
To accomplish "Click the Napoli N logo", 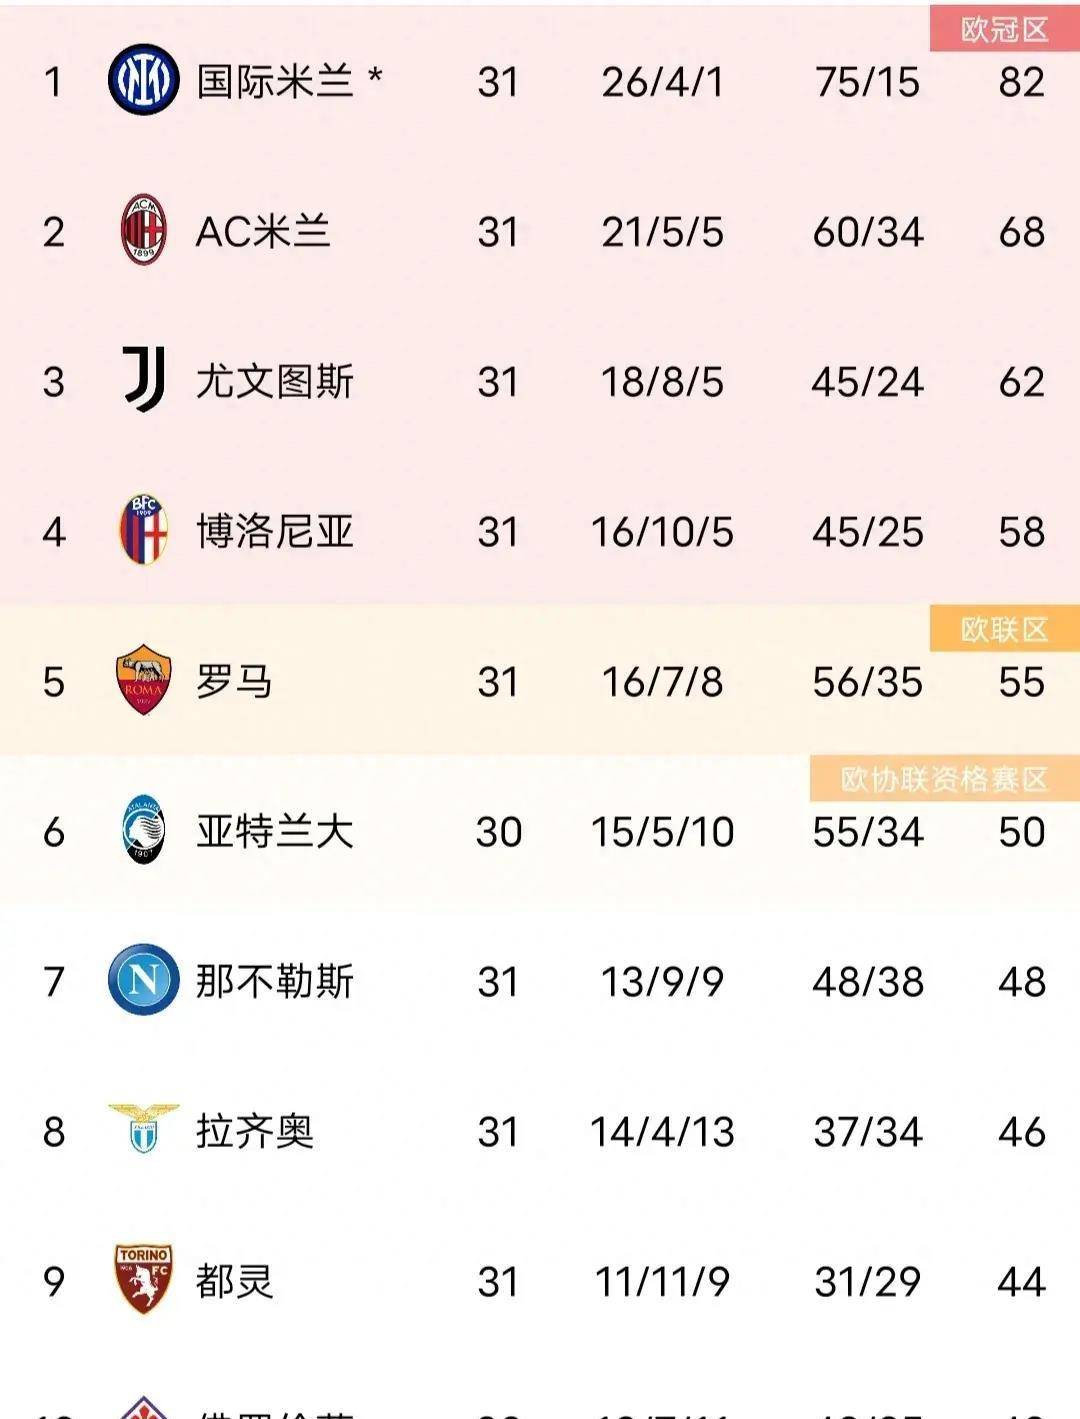I will (x=143, y=980).
